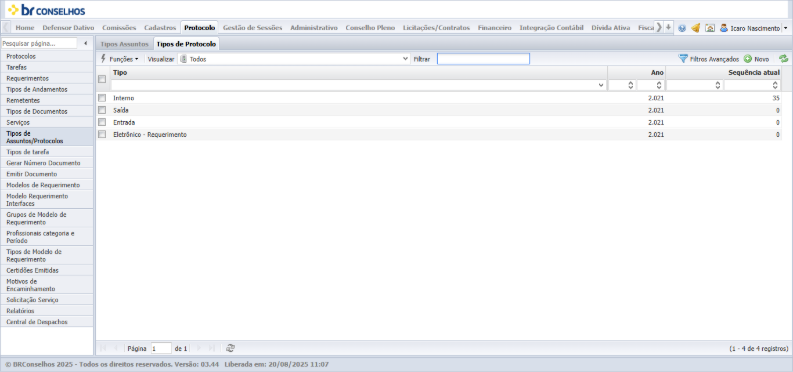Switch to the Cadastros tab
793x372 pixels.
160,28
